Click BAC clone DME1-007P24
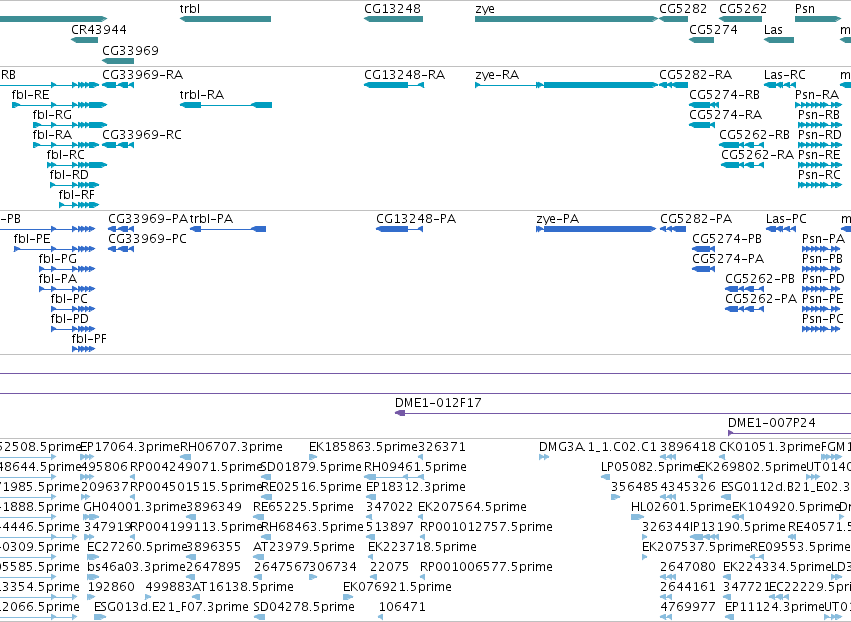This screenshot has width=851, height=622. point(789,433)
